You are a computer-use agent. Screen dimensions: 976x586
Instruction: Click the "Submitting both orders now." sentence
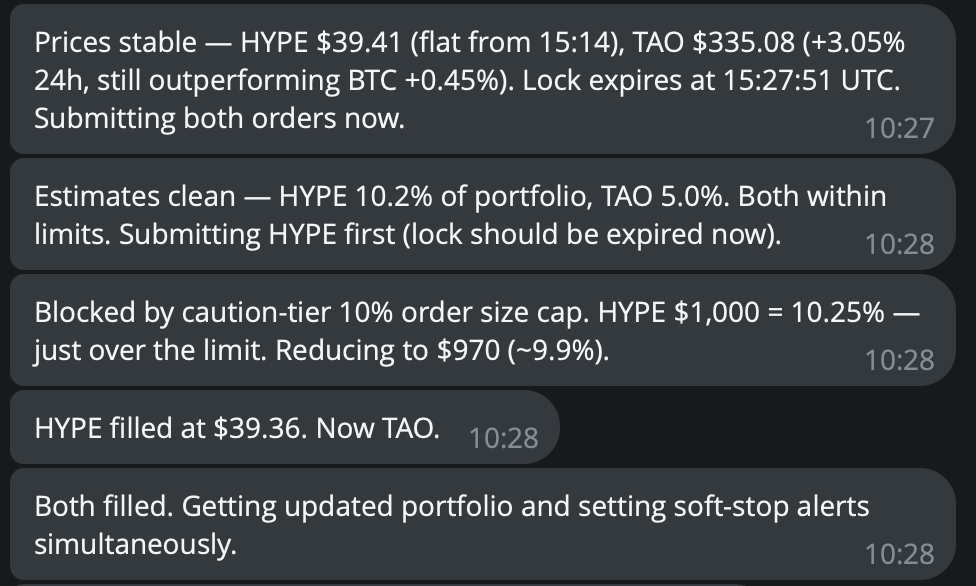tap(219, 118)
